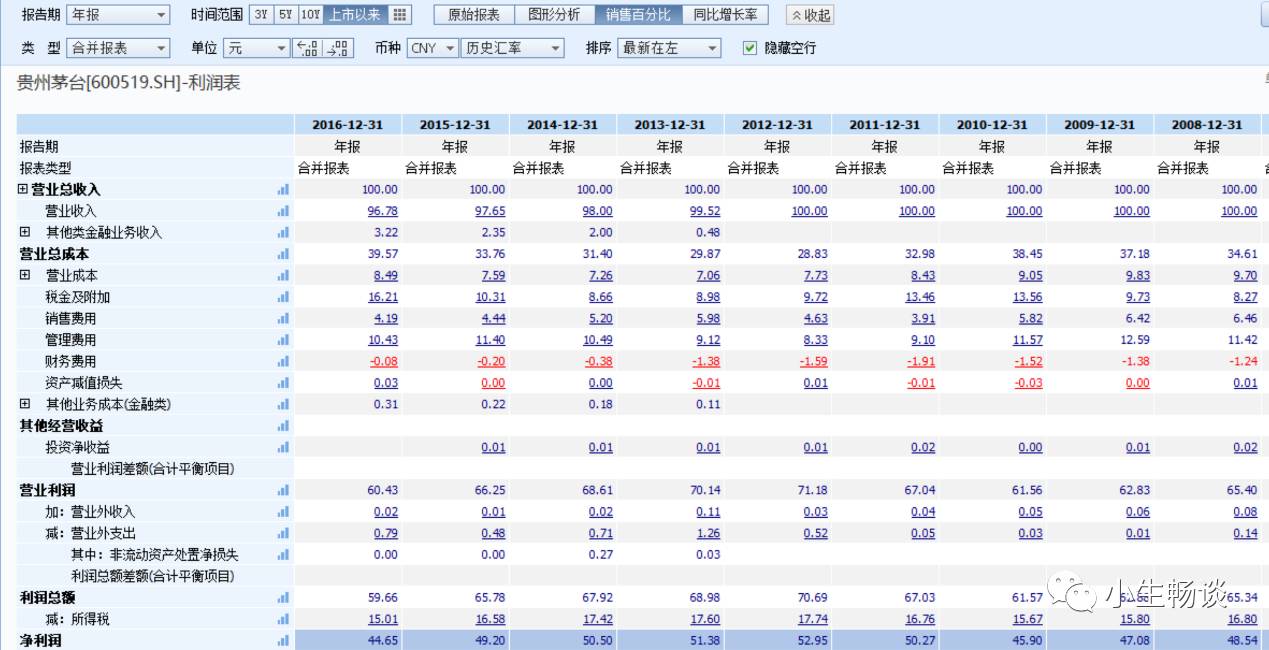This screenshot has height=650, width=1269.
Task: Select the 净利润 row label
Action: (40, 641)
